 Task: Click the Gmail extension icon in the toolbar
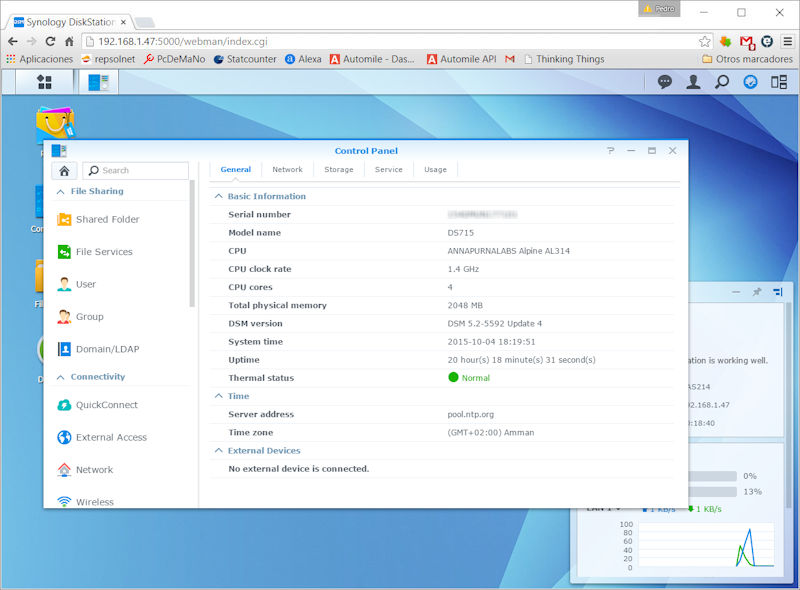click(747, 42)
